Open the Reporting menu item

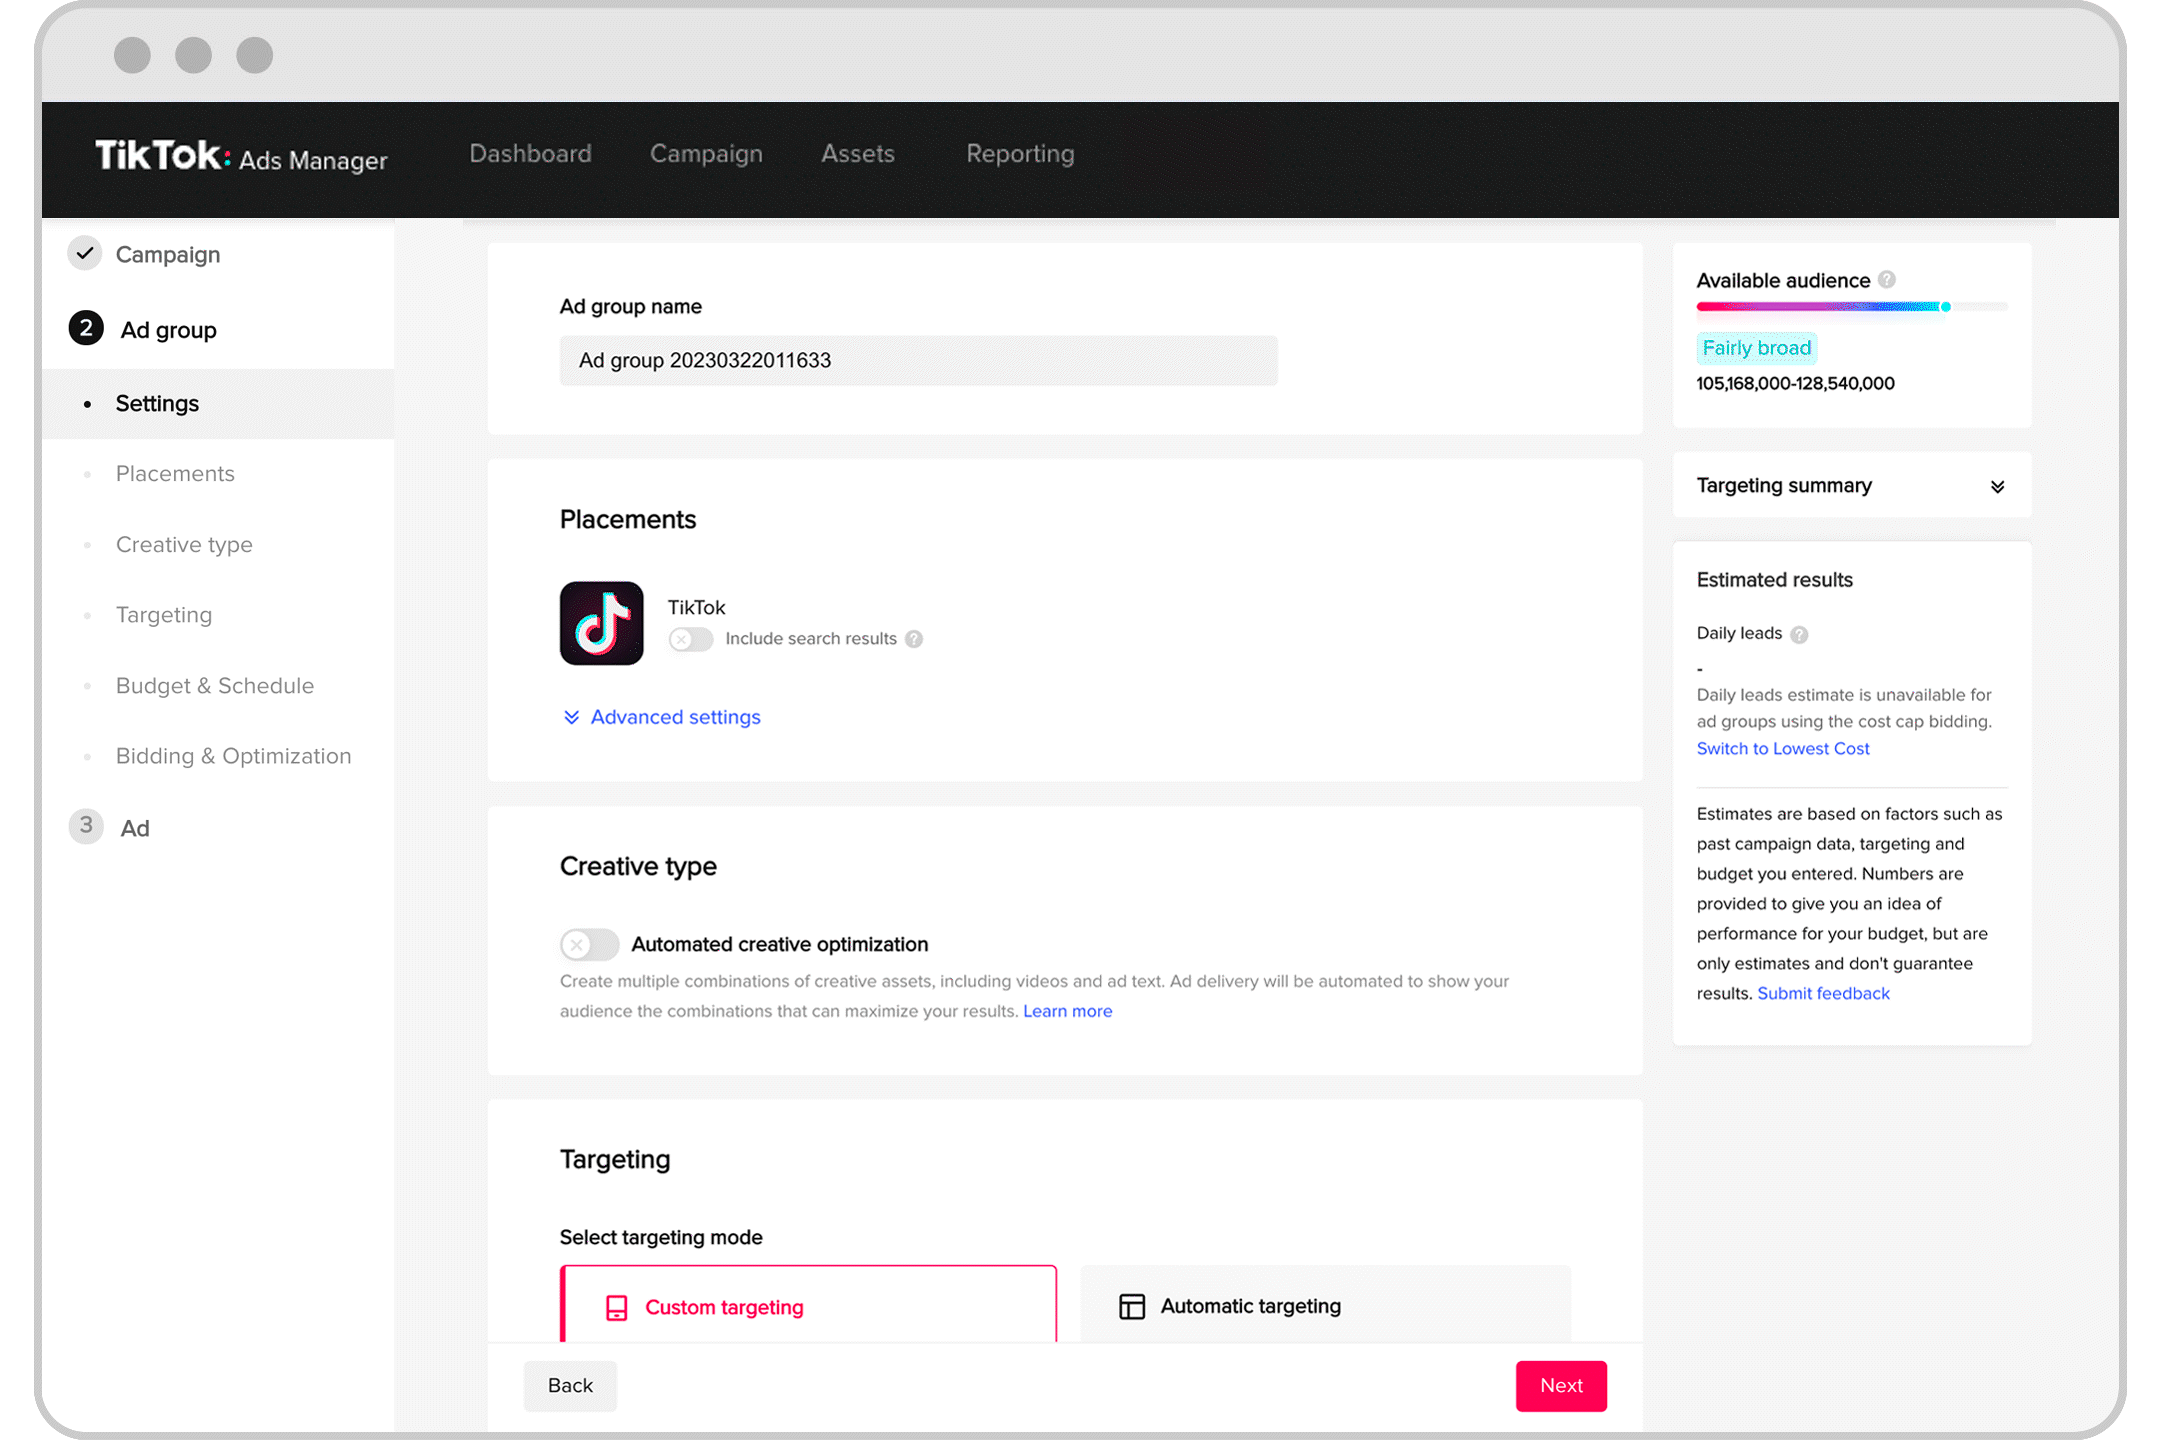click(x=1019, y=153)
